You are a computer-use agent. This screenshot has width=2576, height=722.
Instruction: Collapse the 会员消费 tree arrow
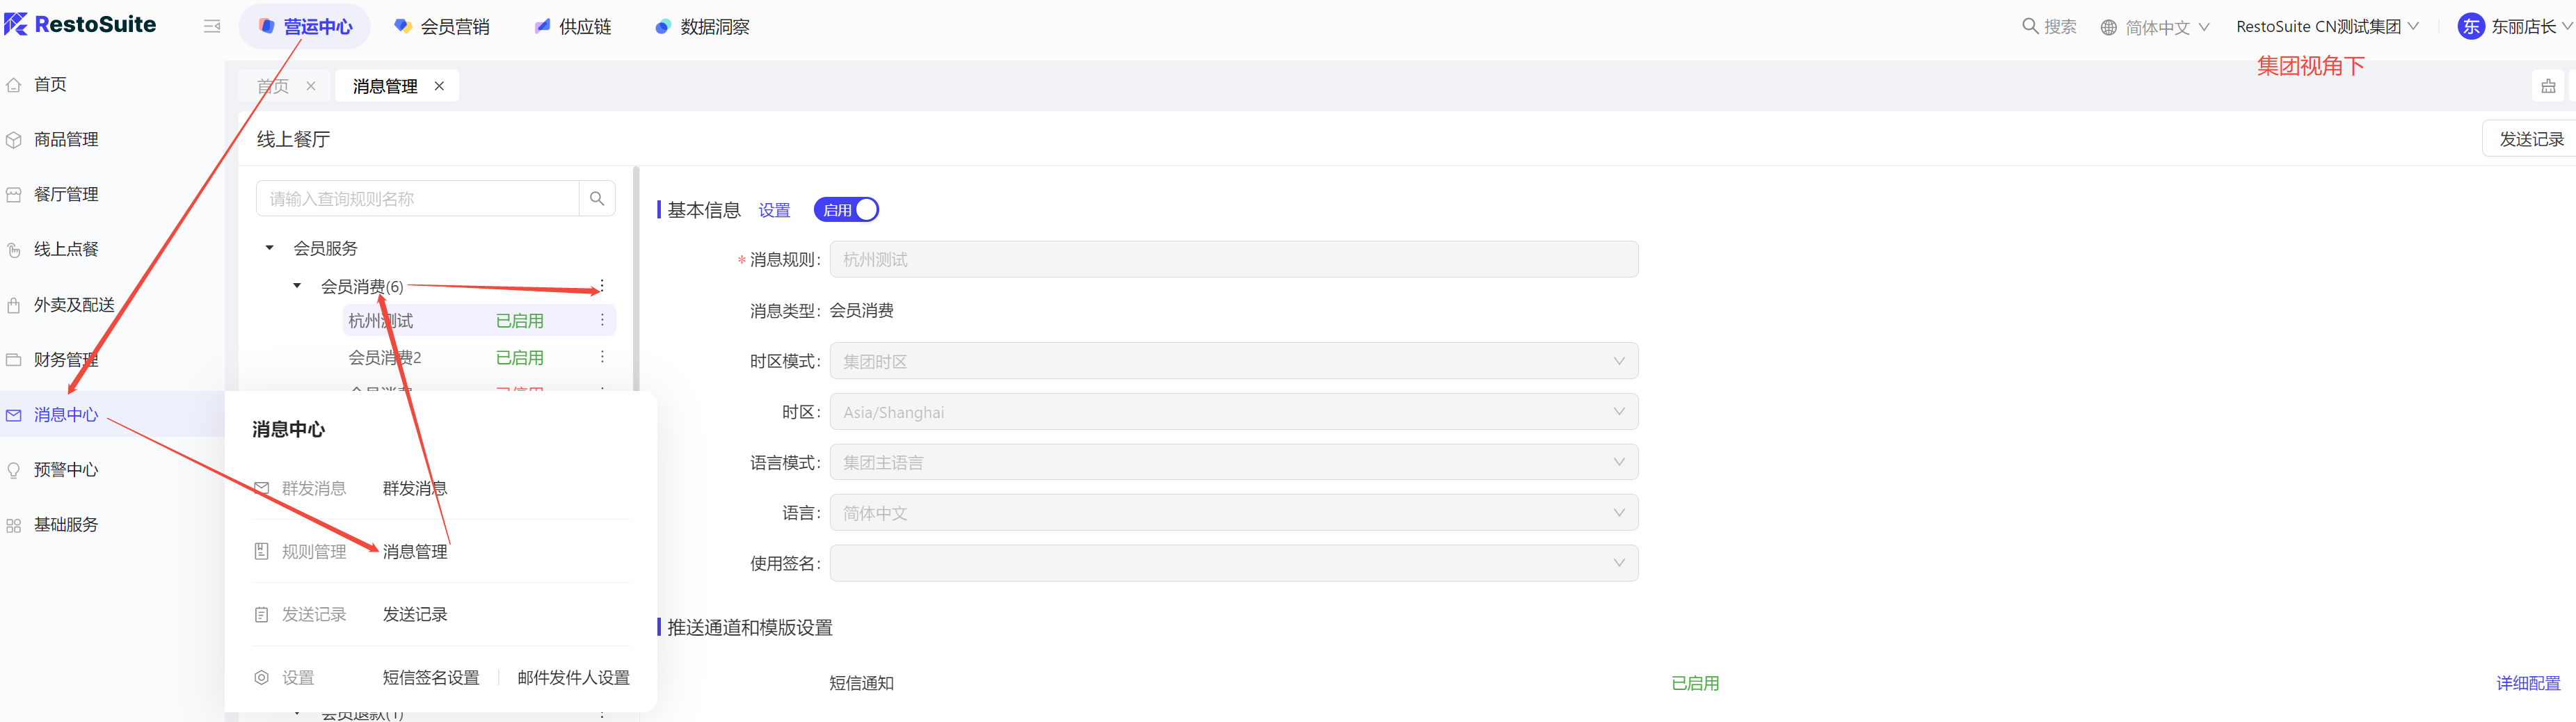tap(297, 286)
